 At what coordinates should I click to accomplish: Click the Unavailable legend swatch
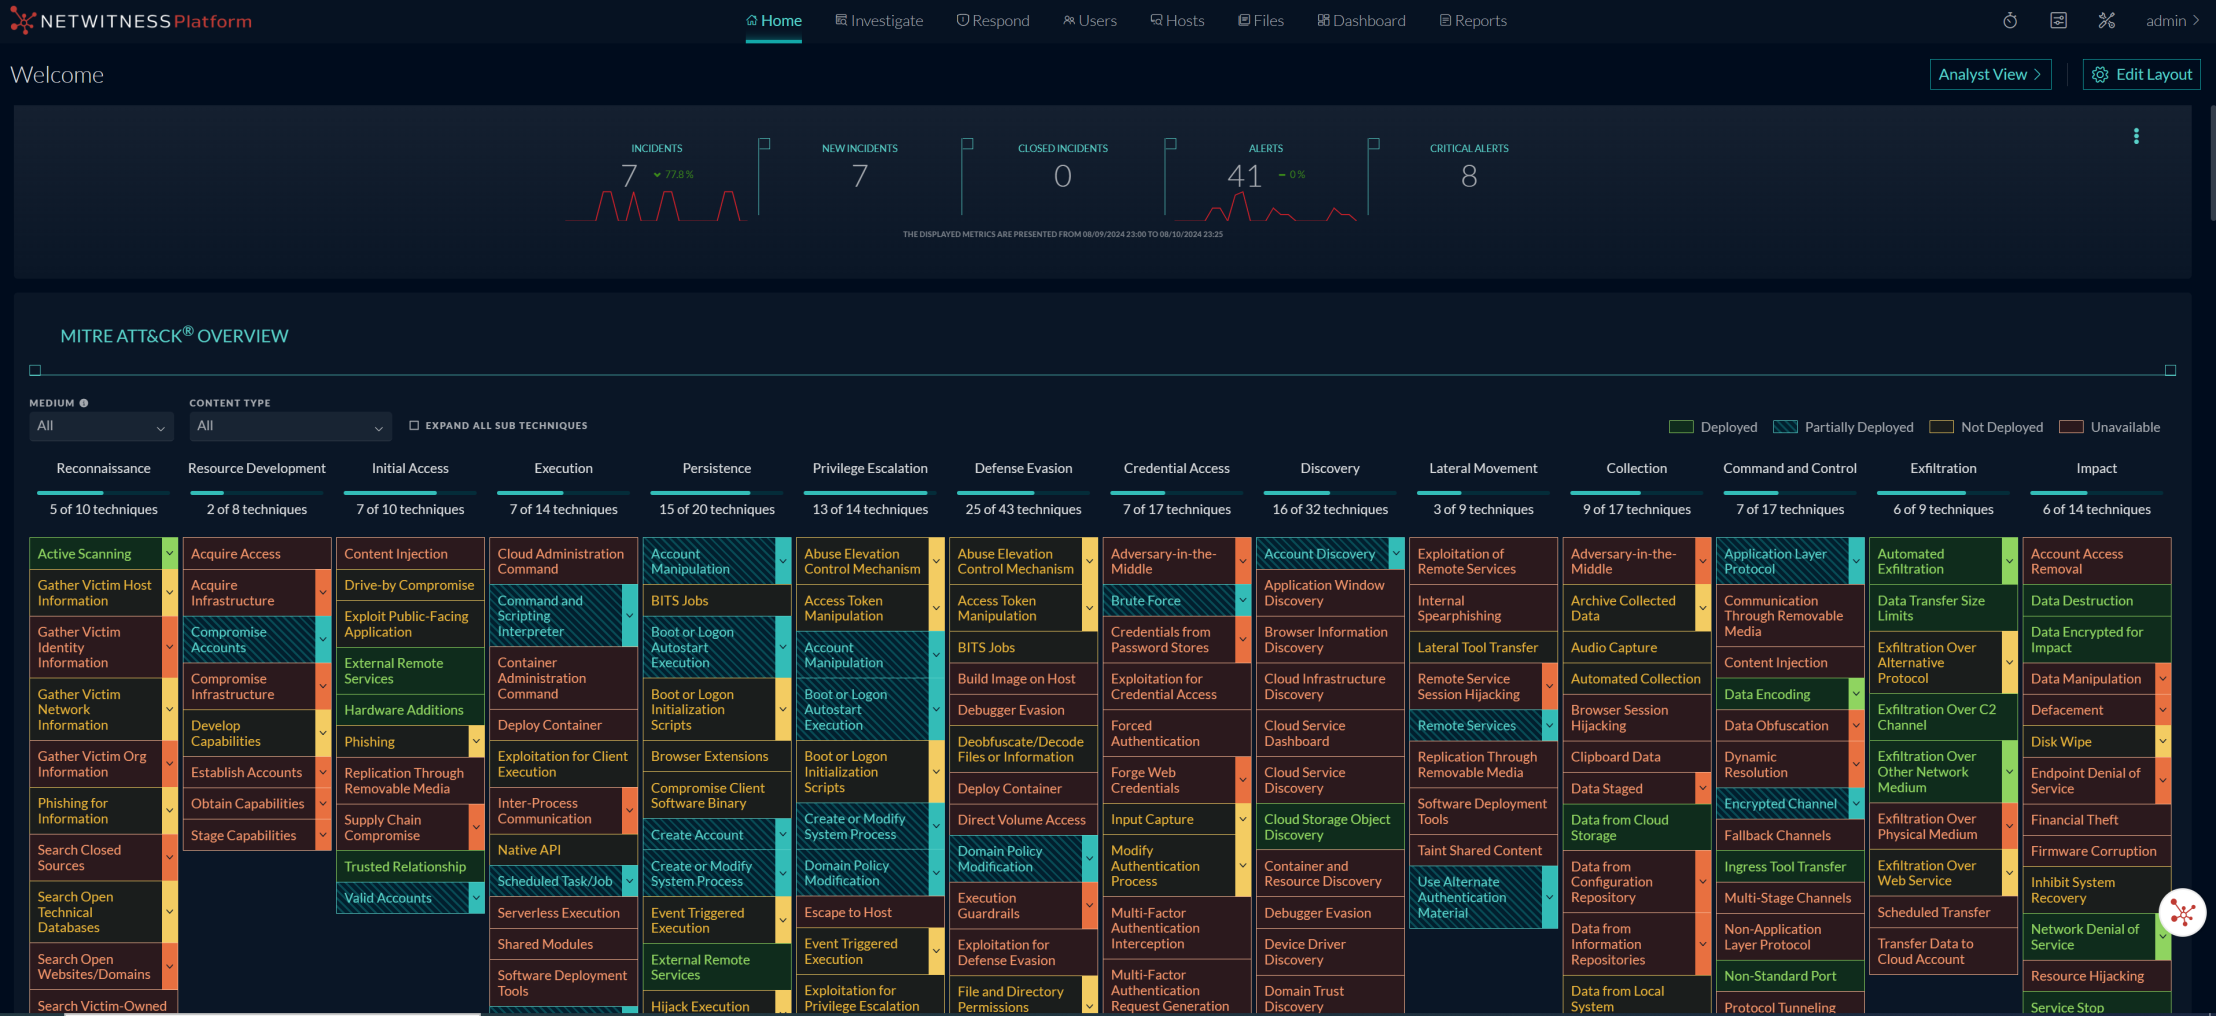[2071, 427]
